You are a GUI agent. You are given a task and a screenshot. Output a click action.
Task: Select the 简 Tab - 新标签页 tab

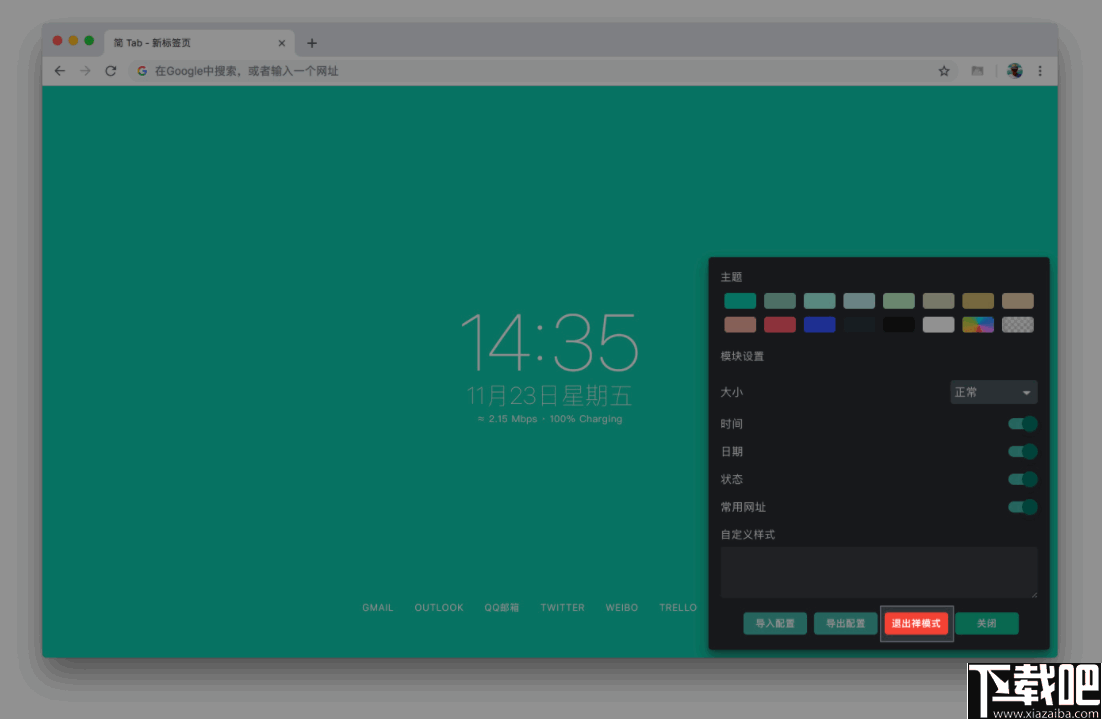[200, 43]
